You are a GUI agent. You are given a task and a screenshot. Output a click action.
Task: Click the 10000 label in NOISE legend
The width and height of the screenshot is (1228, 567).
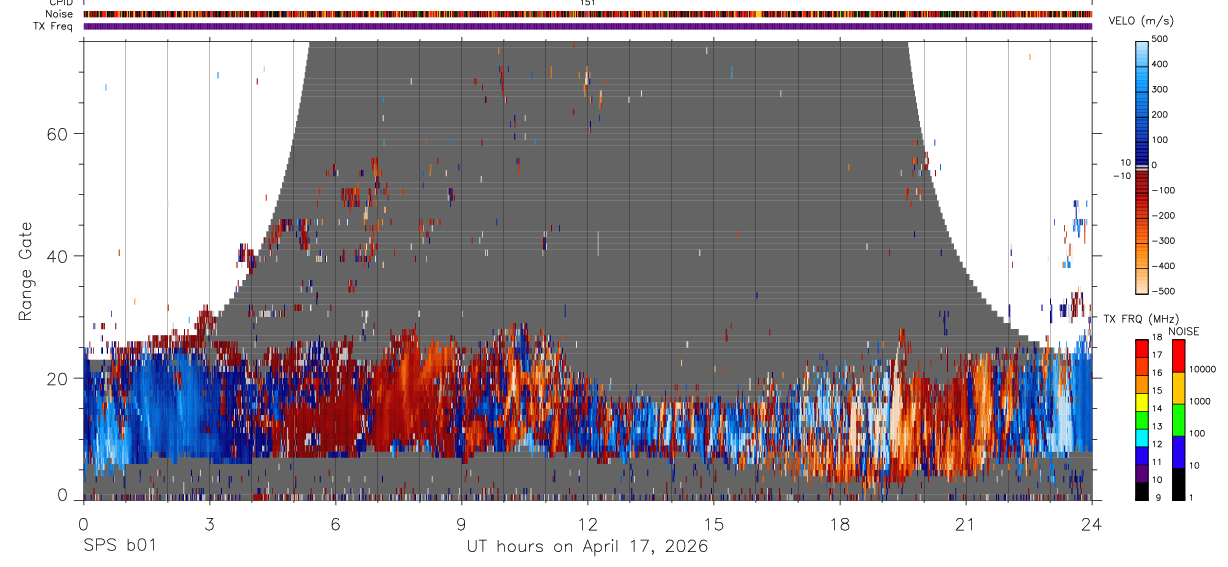(1203, 370)
